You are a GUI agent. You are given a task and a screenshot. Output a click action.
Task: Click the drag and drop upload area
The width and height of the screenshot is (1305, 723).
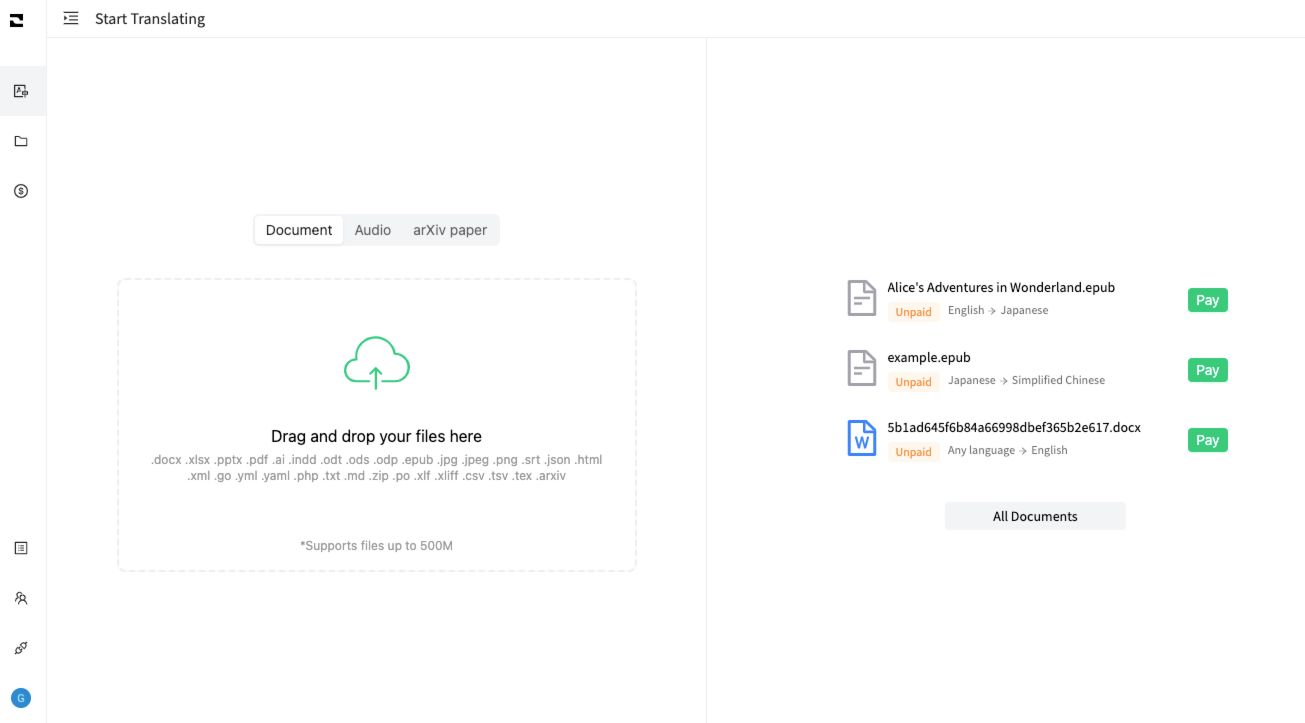pyautogui.click(x=376, y=500)
